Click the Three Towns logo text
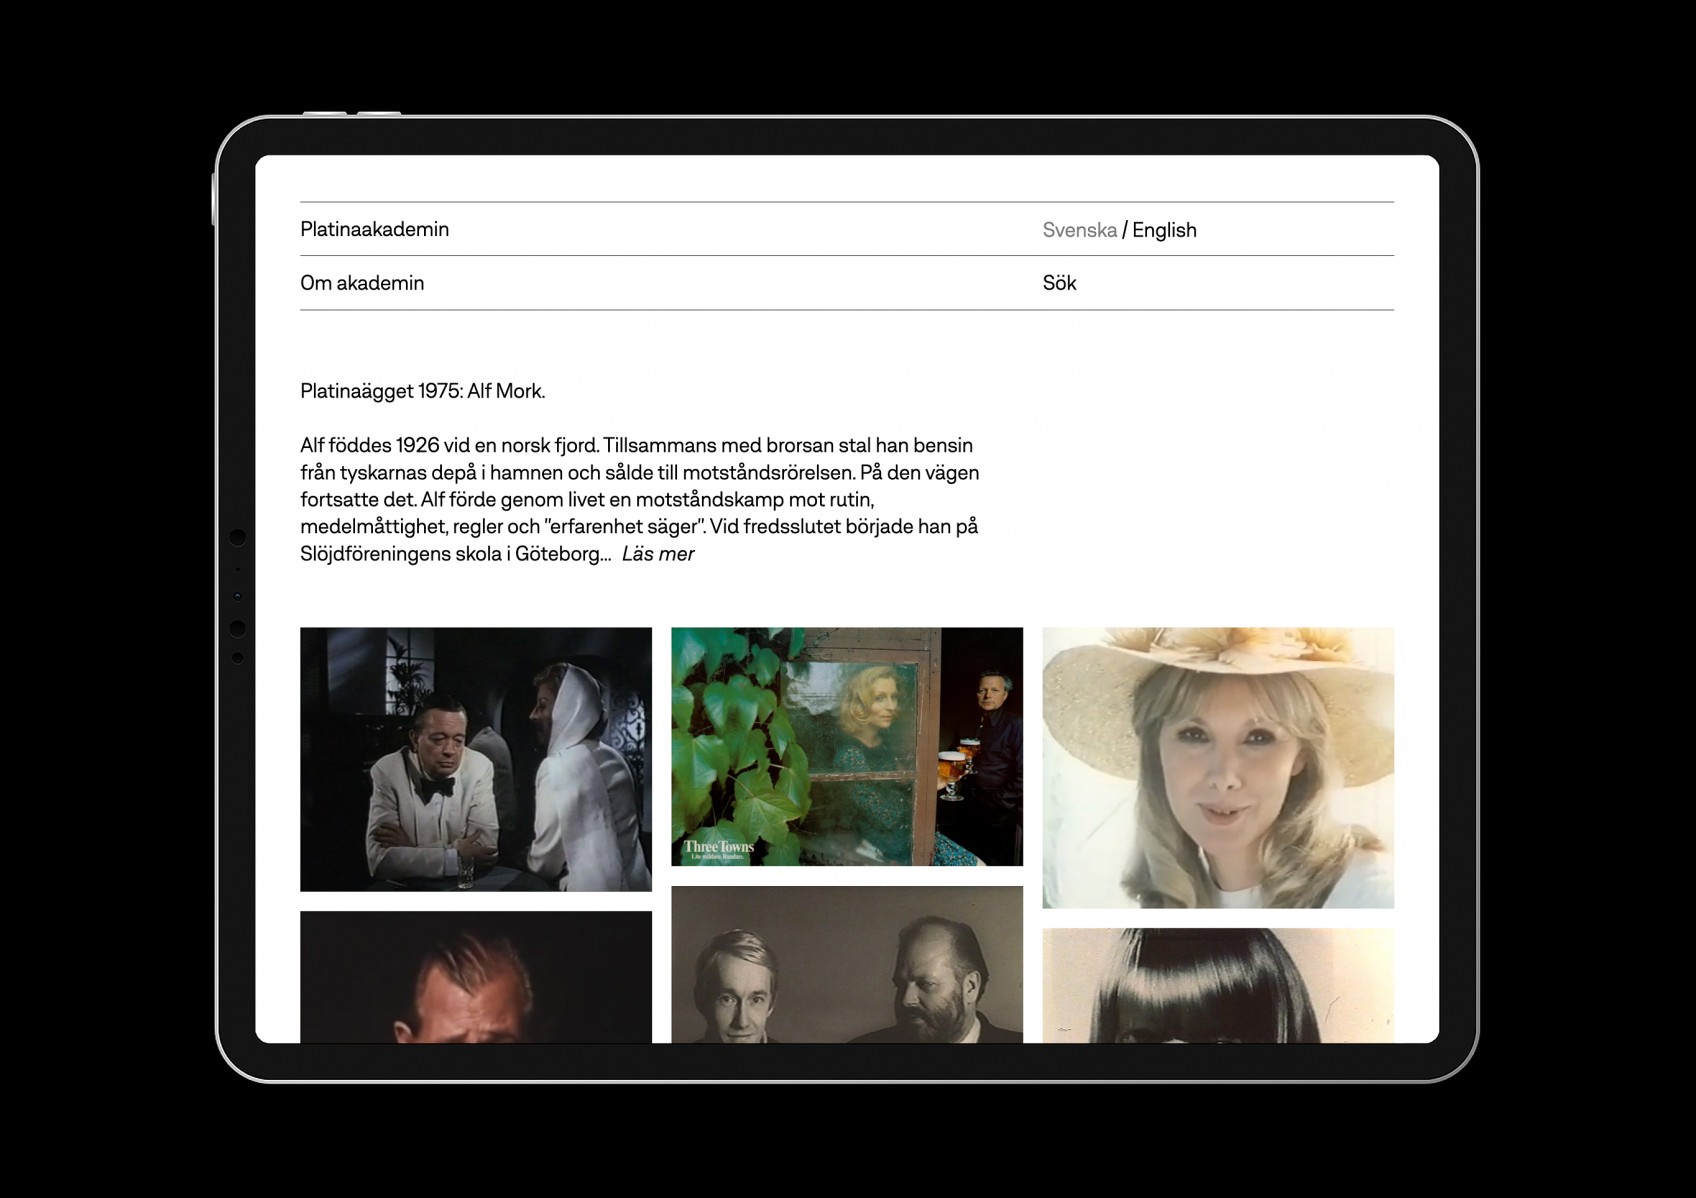Image resolution: width=1696 pixels, height=1198 pixels. [718, 848]
